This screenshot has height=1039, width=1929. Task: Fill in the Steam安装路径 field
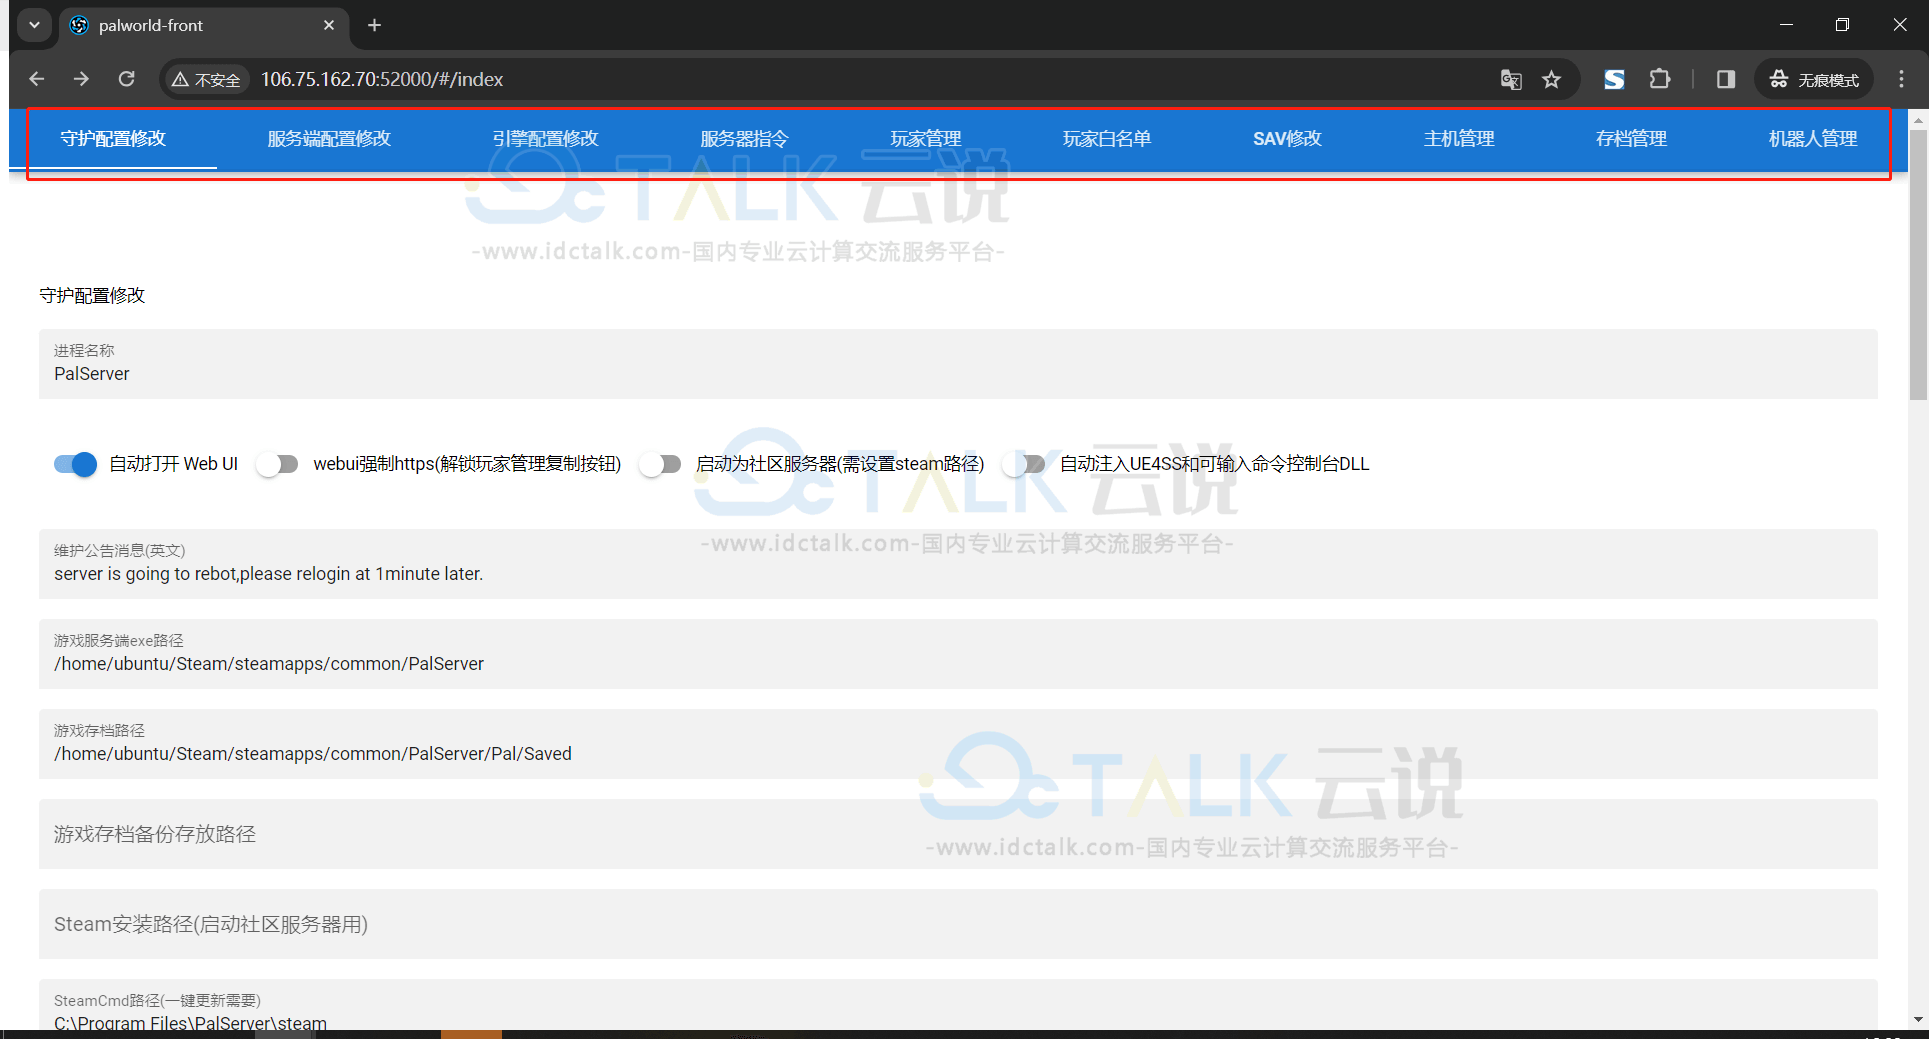point(958,924)
